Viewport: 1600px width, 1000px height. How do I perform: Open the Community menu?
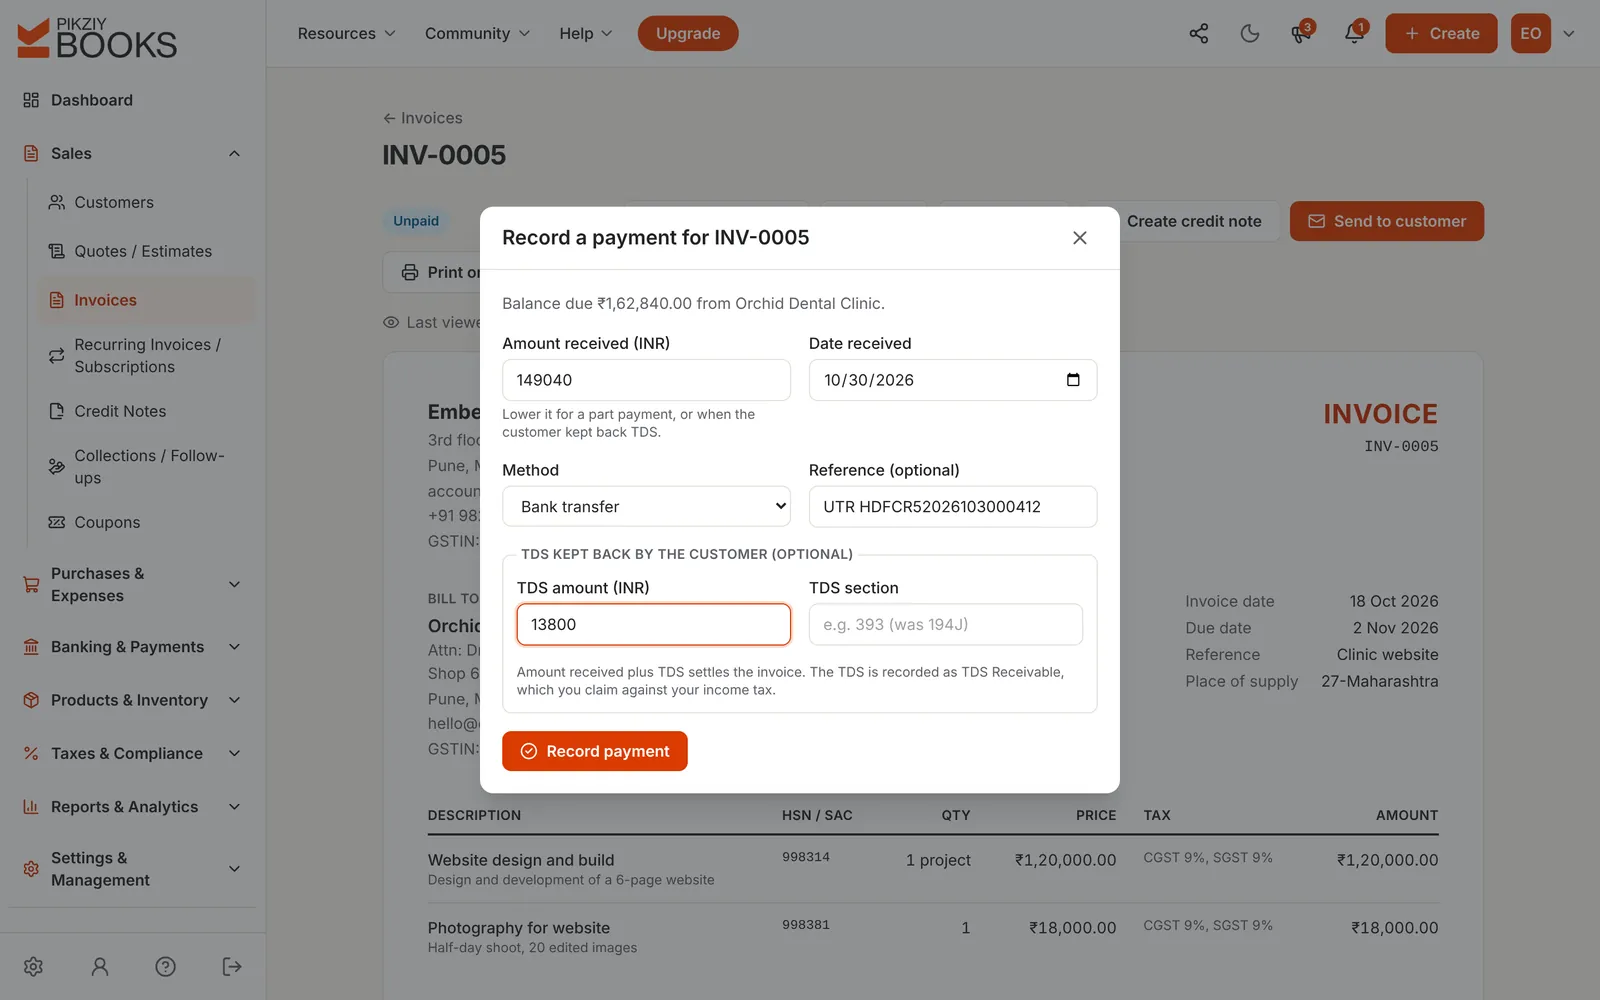pos(477,33)
